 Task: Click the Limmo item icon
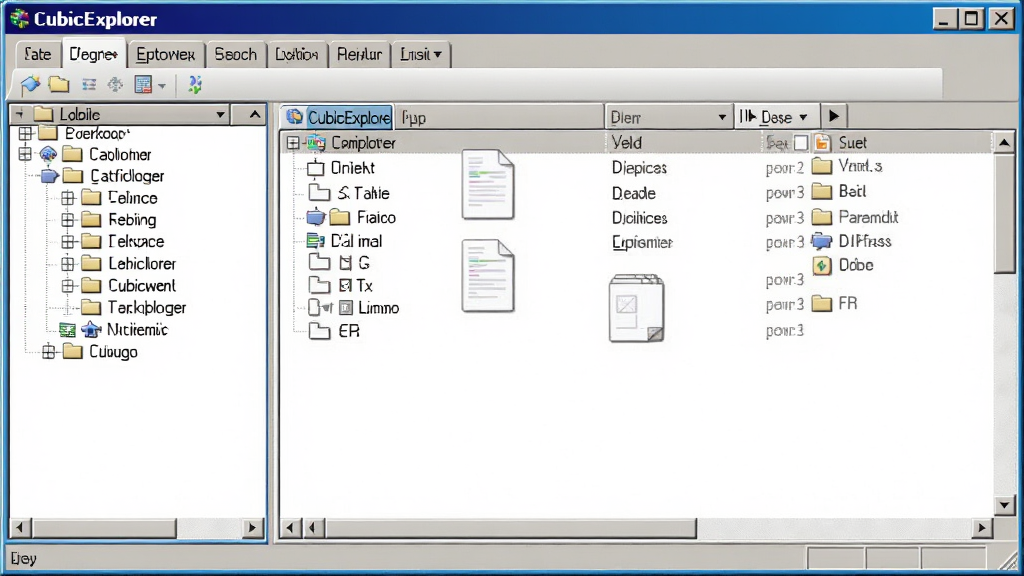[x=346, y=308]
